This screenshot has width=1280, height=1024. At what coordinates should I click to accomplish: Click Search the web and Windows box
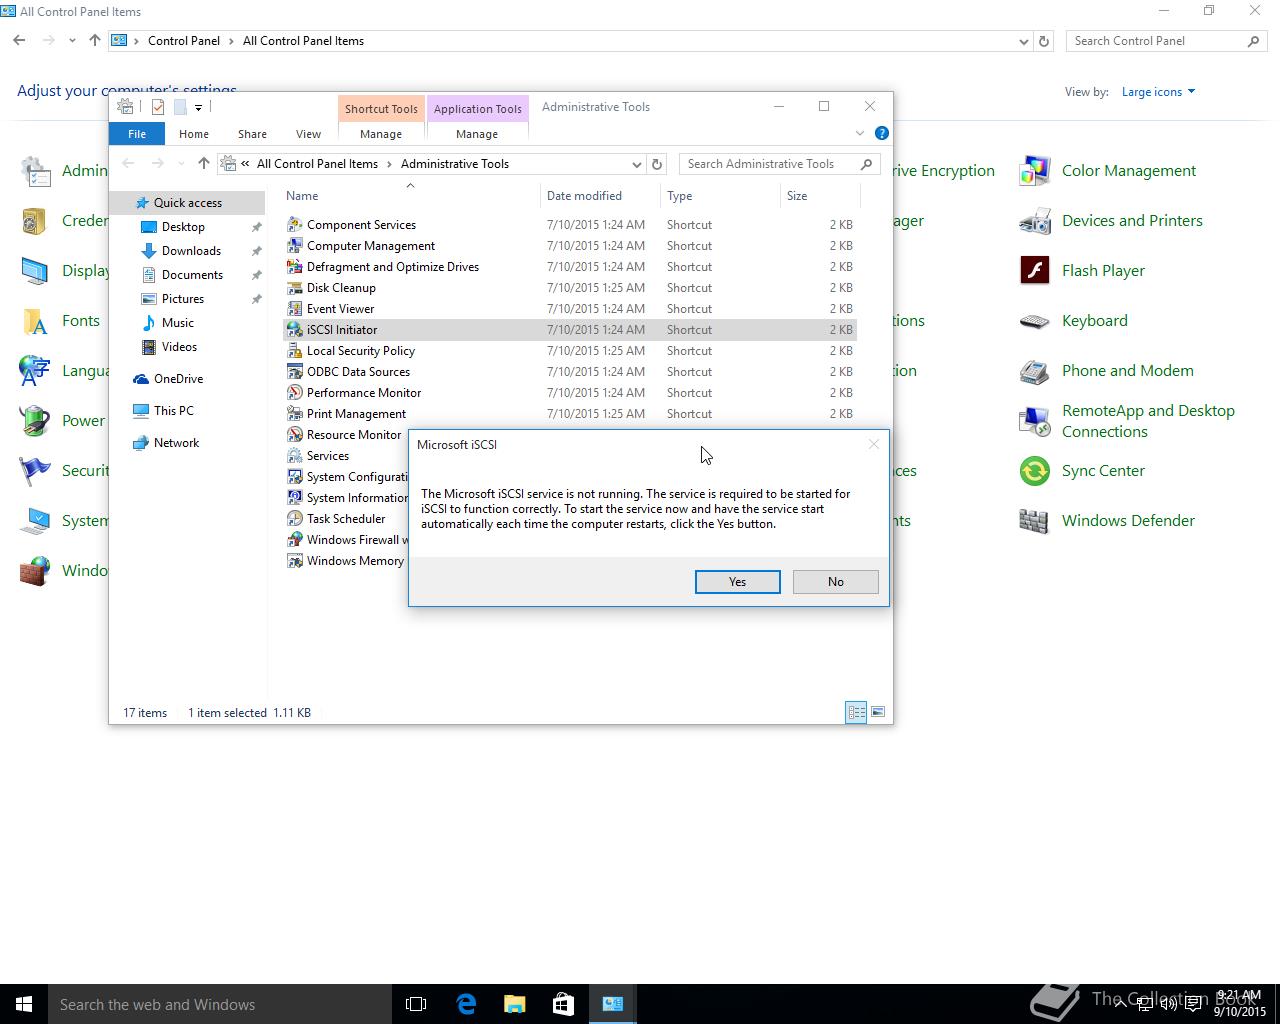pyautogui.click(x=220, y=1004)
